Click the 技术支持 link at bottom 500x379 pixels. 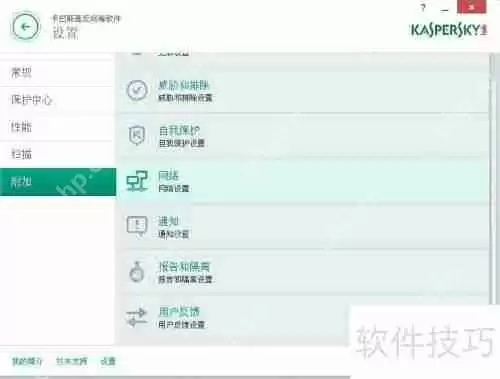pos(72,361)
